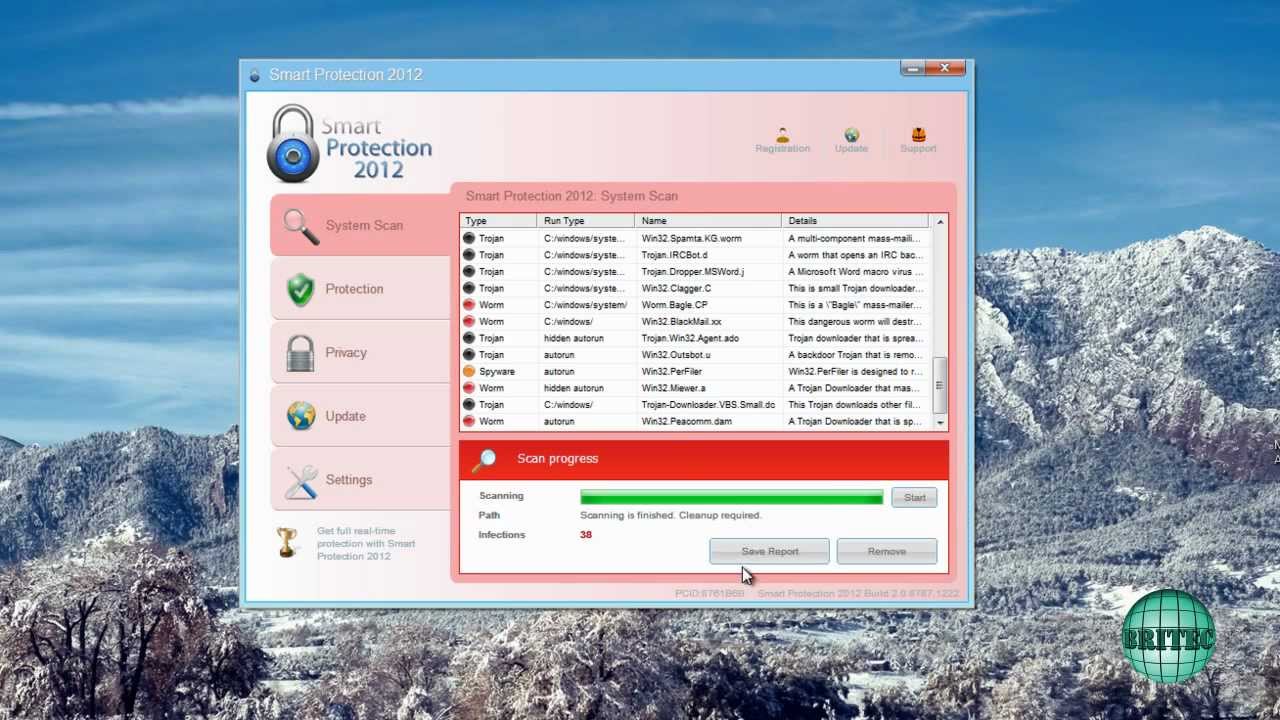Viewport: 1280px width, 720px height.
Task: Open the Registration icon
Action: tap(782, 134)
